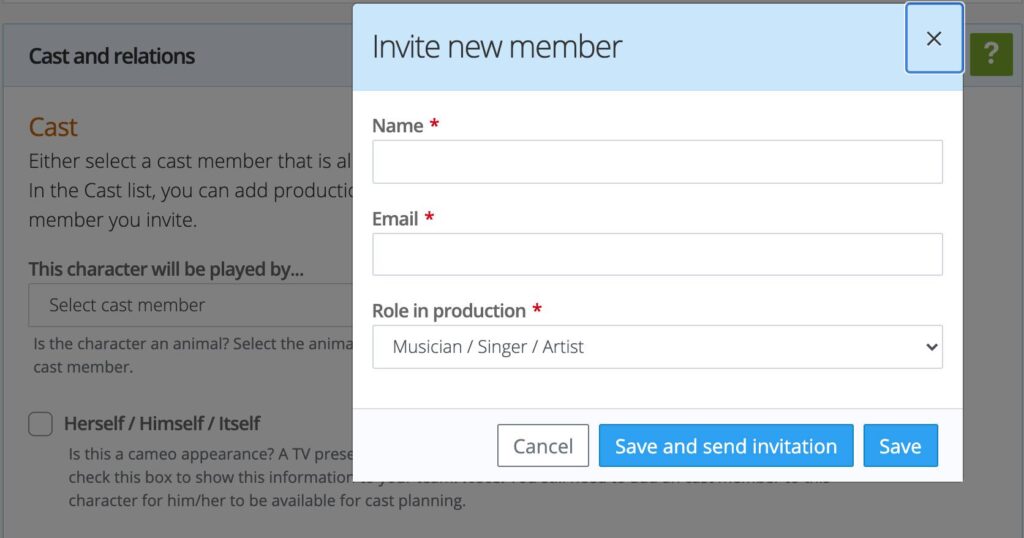Click the Role in production label
The height and width of the screenshot is (538, 1024).
[449, 311]
